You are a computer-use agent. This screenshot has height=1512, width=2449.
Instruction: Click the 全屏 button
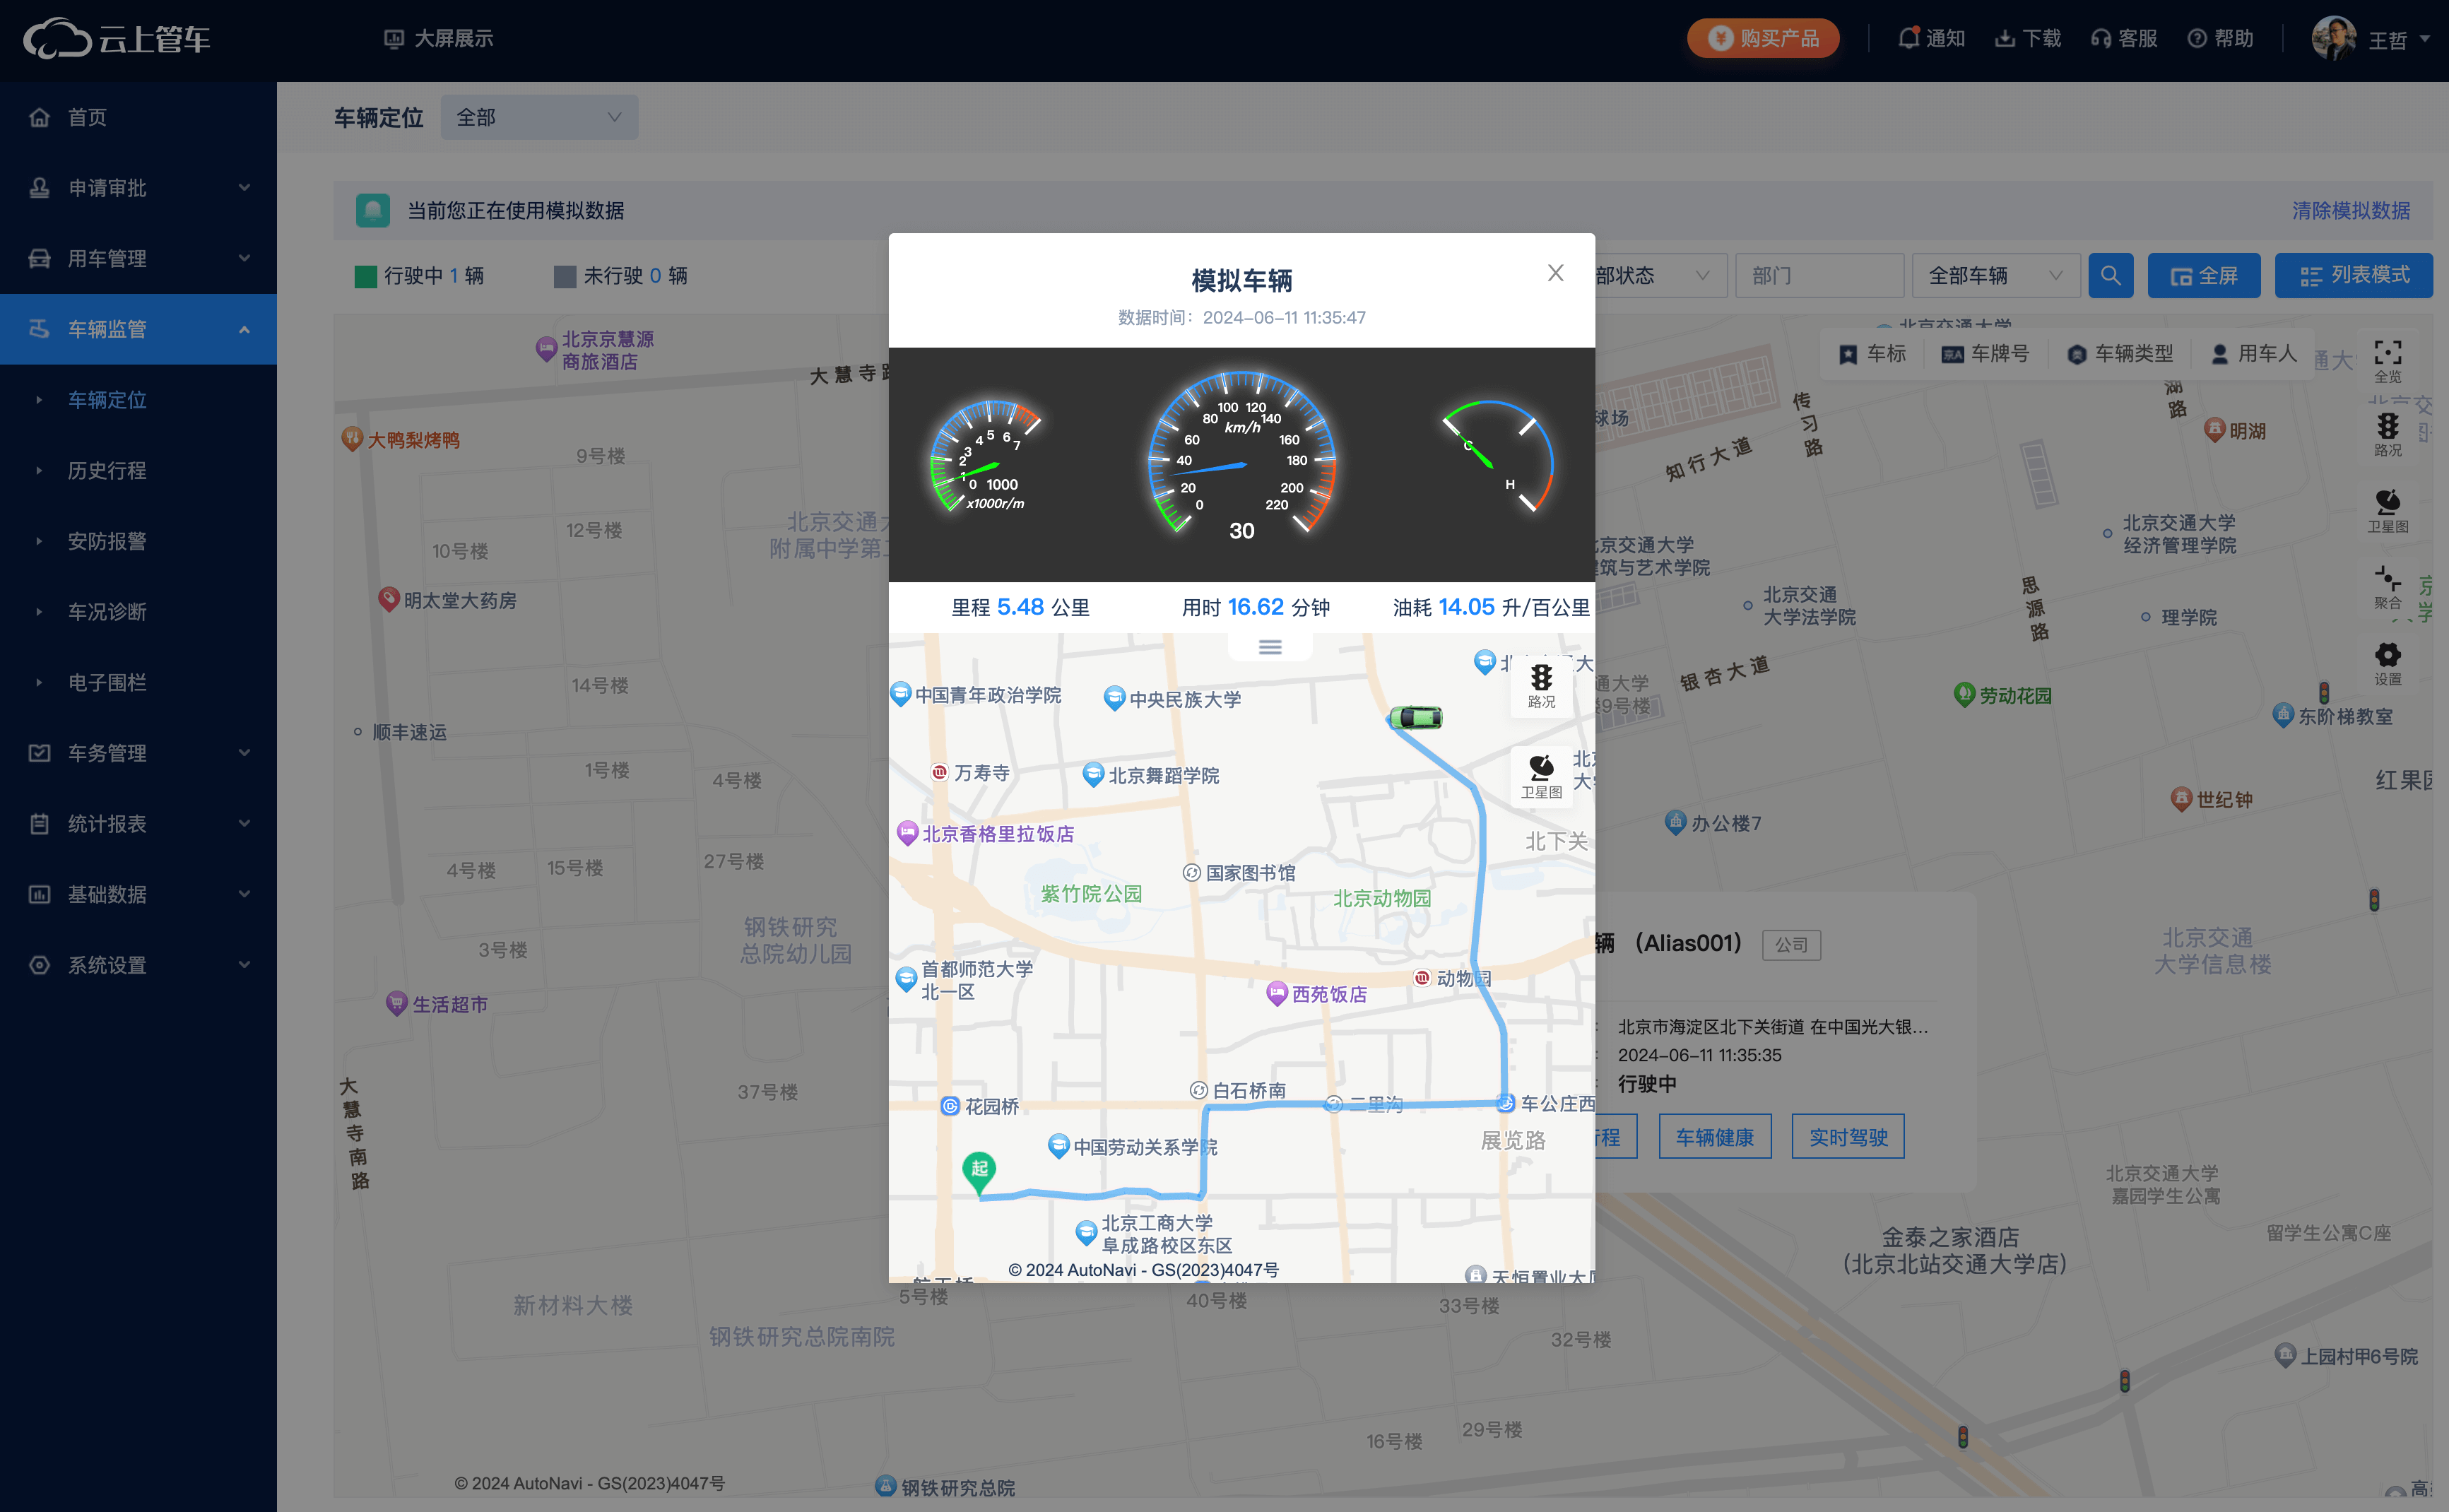tap(2203, 275)
